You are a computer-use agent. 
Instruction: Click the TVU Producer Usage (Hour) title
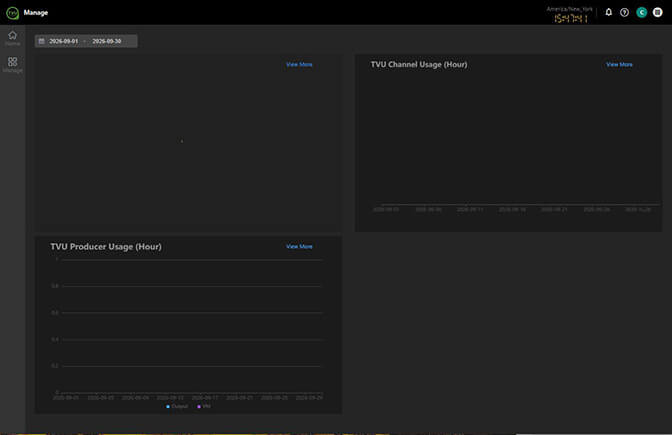(x=106, y=247)
